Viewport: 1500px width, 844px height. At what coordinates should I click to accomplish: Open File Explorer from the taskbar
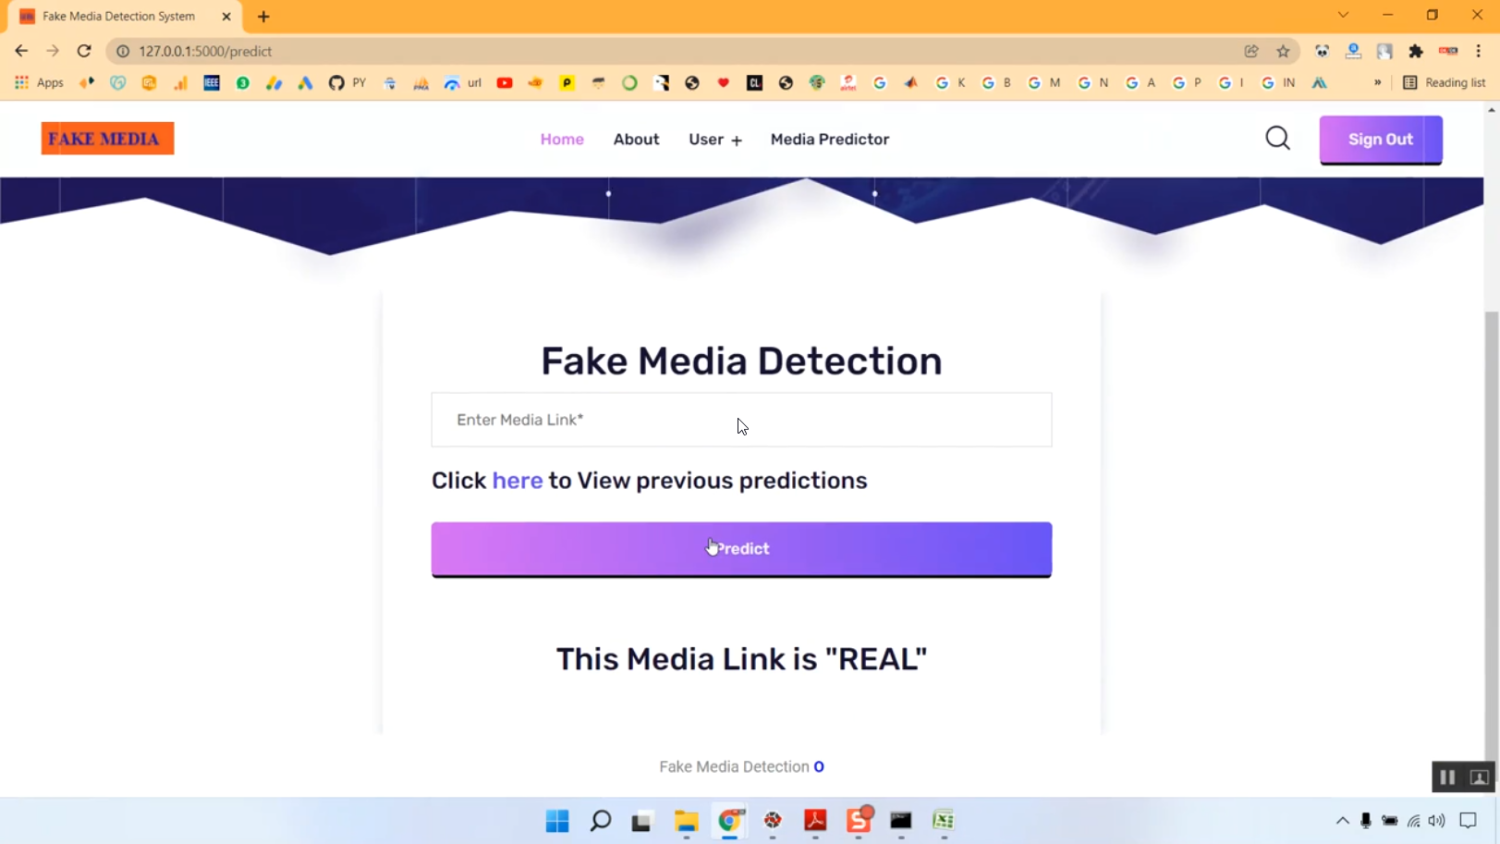(686, 821)
